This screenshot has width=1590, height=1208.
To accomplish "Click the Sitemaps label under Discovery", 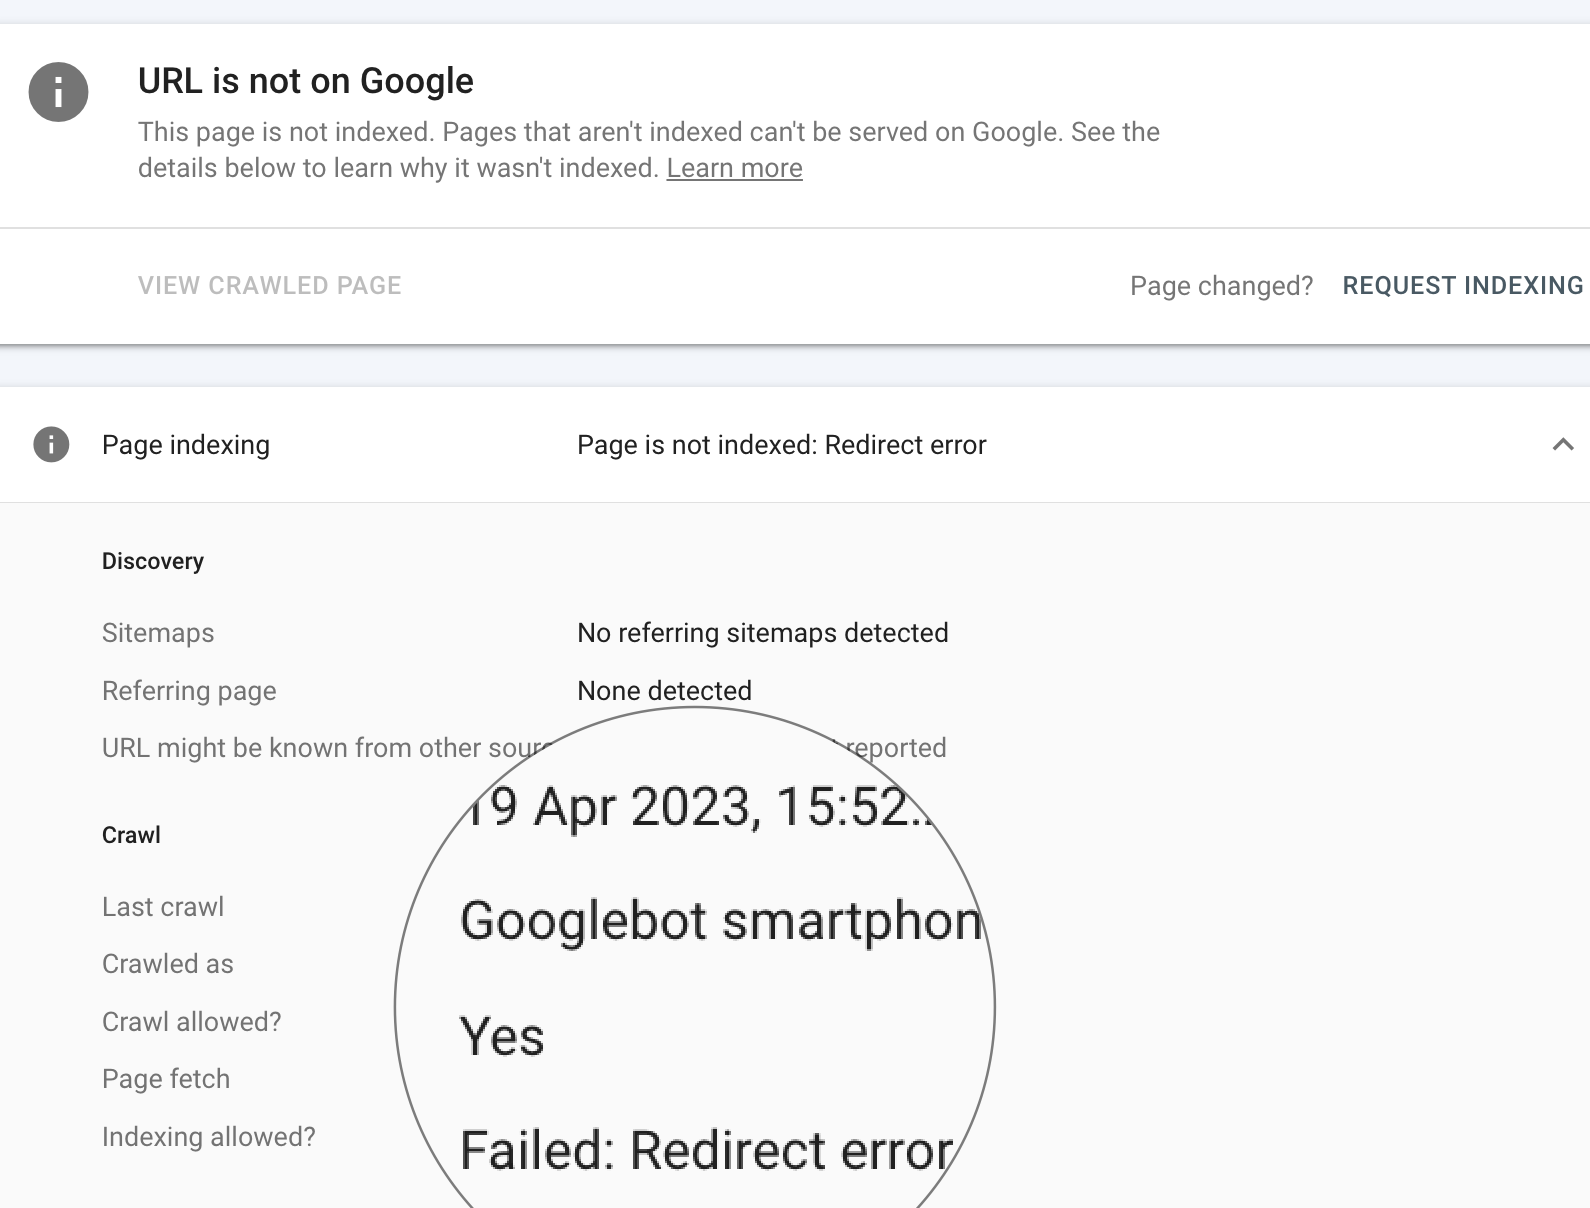I will coord(158,633).
